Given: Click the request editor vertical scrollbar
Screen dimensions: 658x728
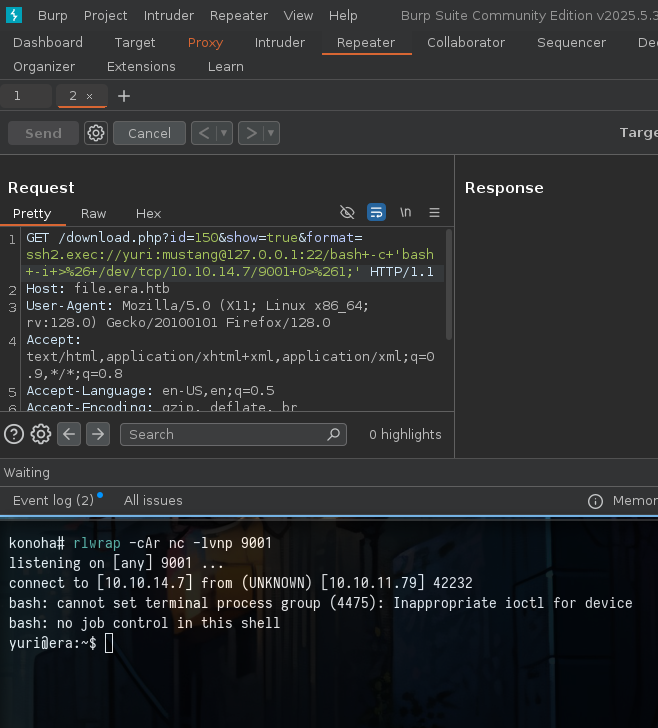Looking at the screenshot, I should pos(449,284).
